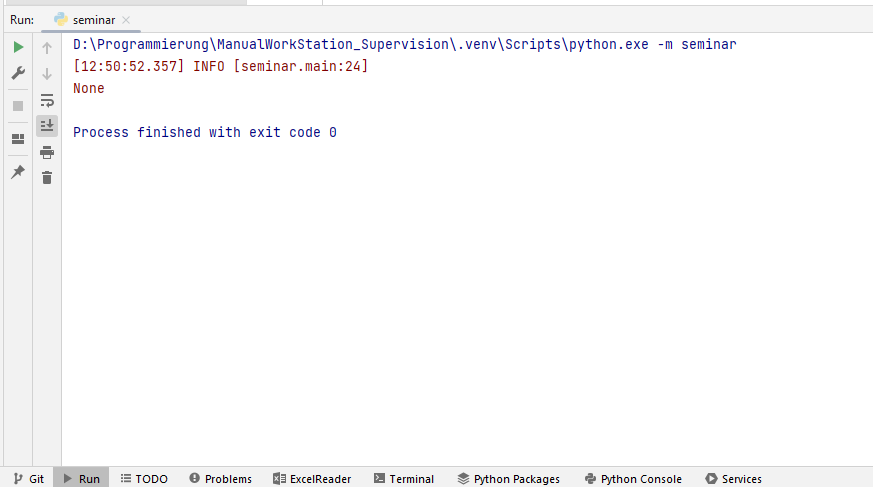The width and height of the screenshot is (873, 487).
Task: Pin the seminar run tab
Action: pos(18,171)
